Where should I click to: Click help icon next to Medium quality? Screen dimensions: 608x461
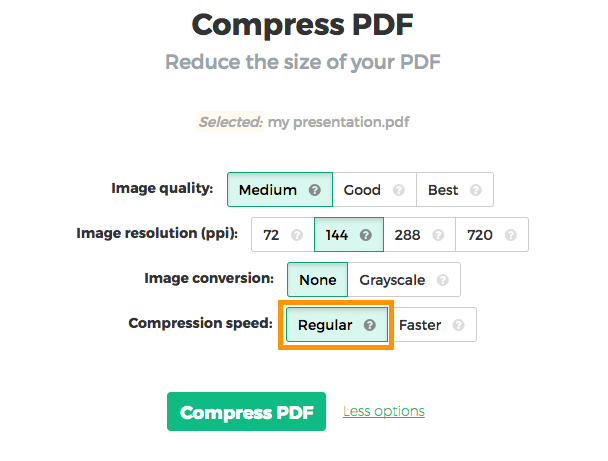click(315, 190)
